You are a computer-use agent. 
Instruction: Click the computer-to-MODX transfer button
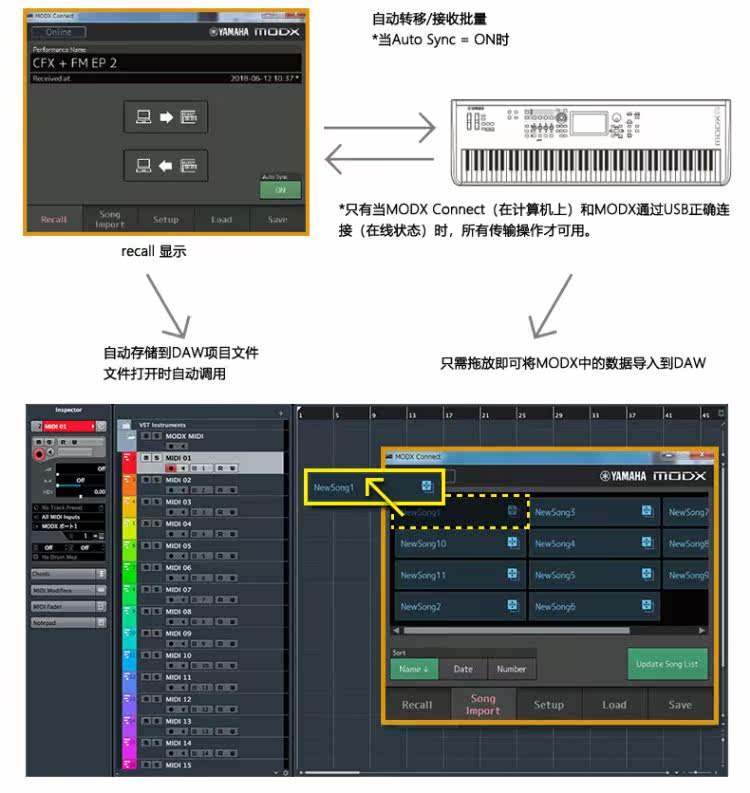(x=165, y=117)
